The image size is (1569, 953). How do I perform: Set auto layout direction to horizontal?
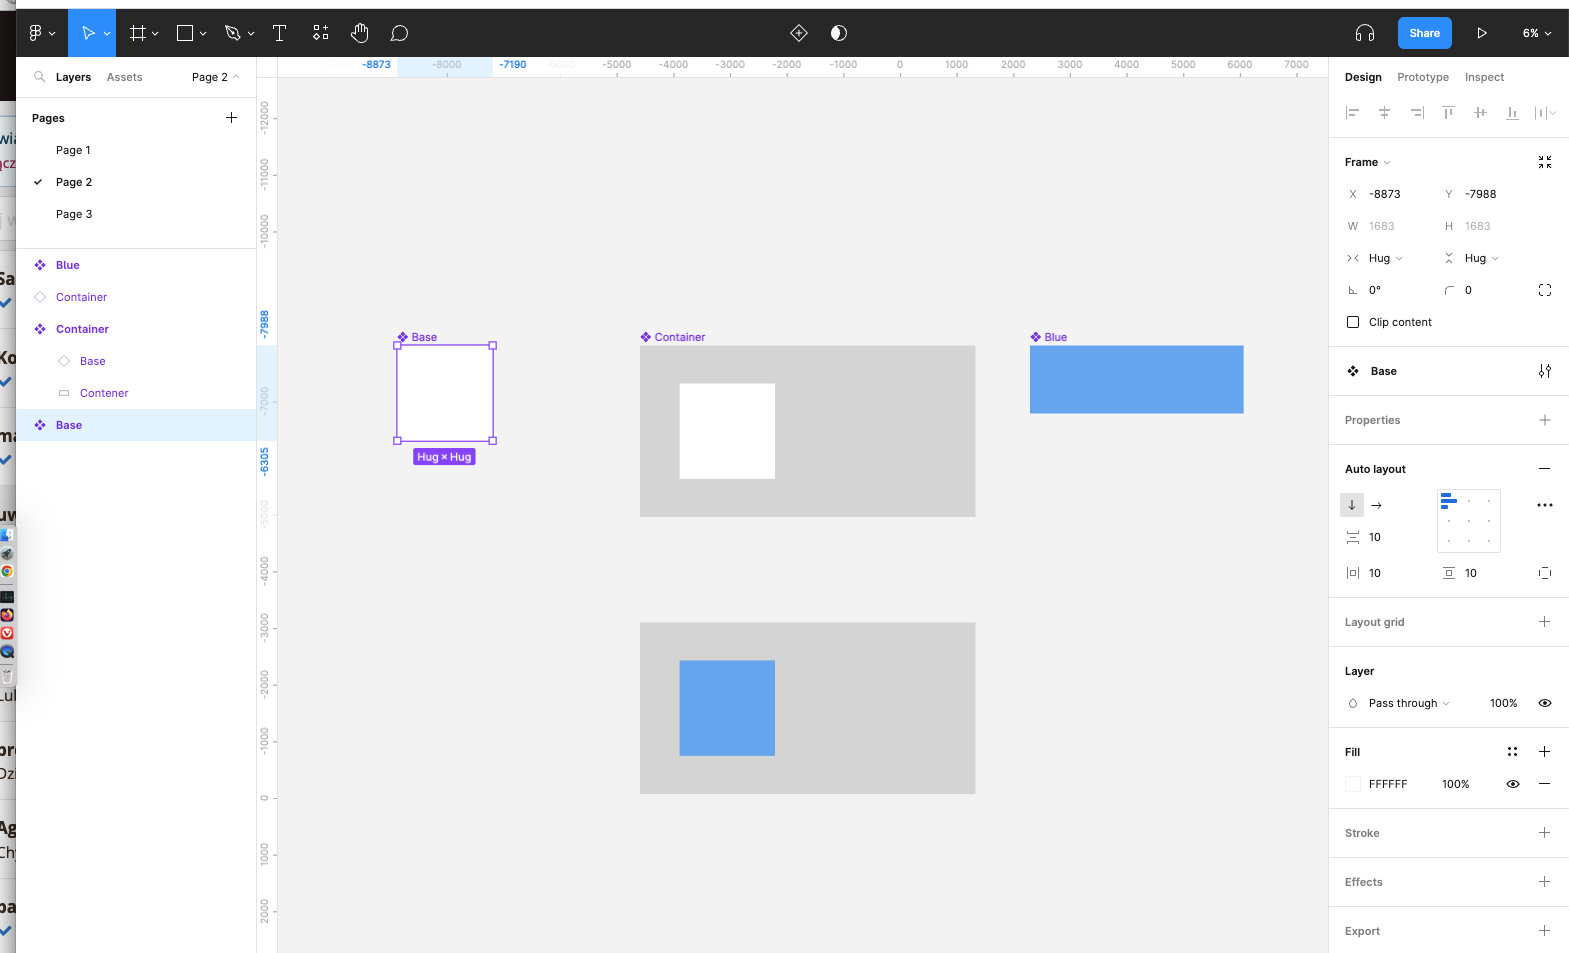pyautogui.click(x=1377, y=505)
